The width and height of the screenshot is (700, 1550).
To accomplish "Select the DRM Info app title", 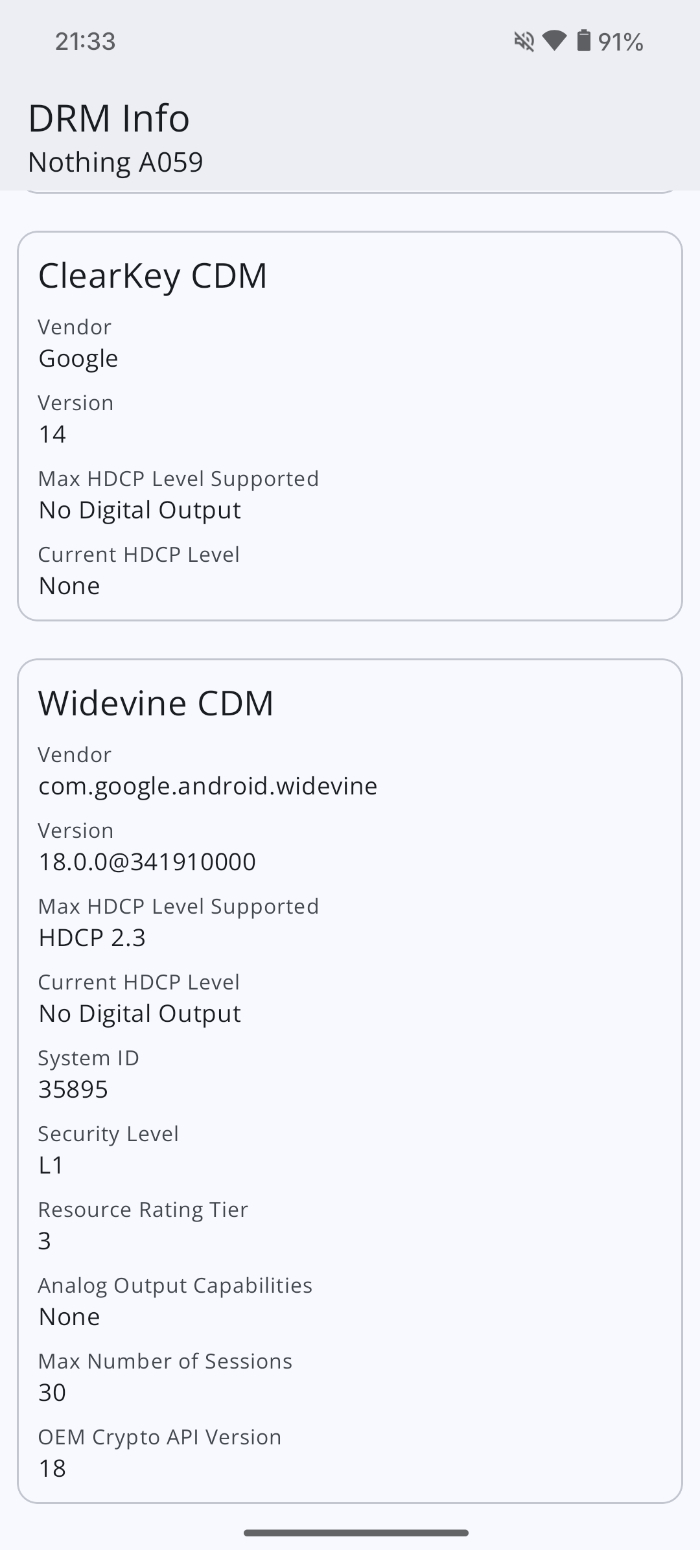I will point(109,118).
